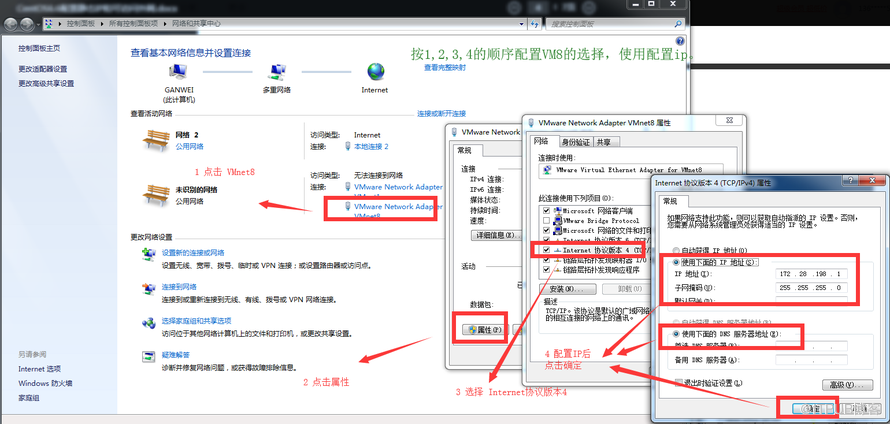Click the 连接到网络 icon

(x=149, y=288)
